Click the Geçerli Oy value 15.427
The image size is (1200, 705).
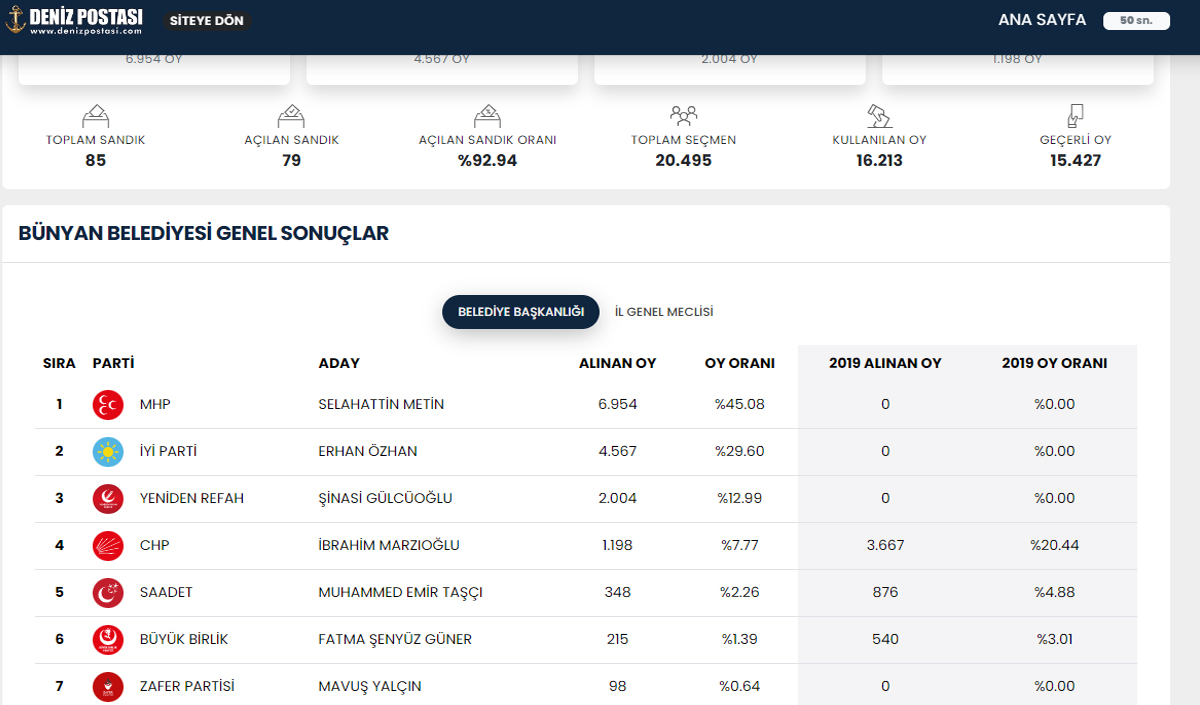click(1076, 160)
